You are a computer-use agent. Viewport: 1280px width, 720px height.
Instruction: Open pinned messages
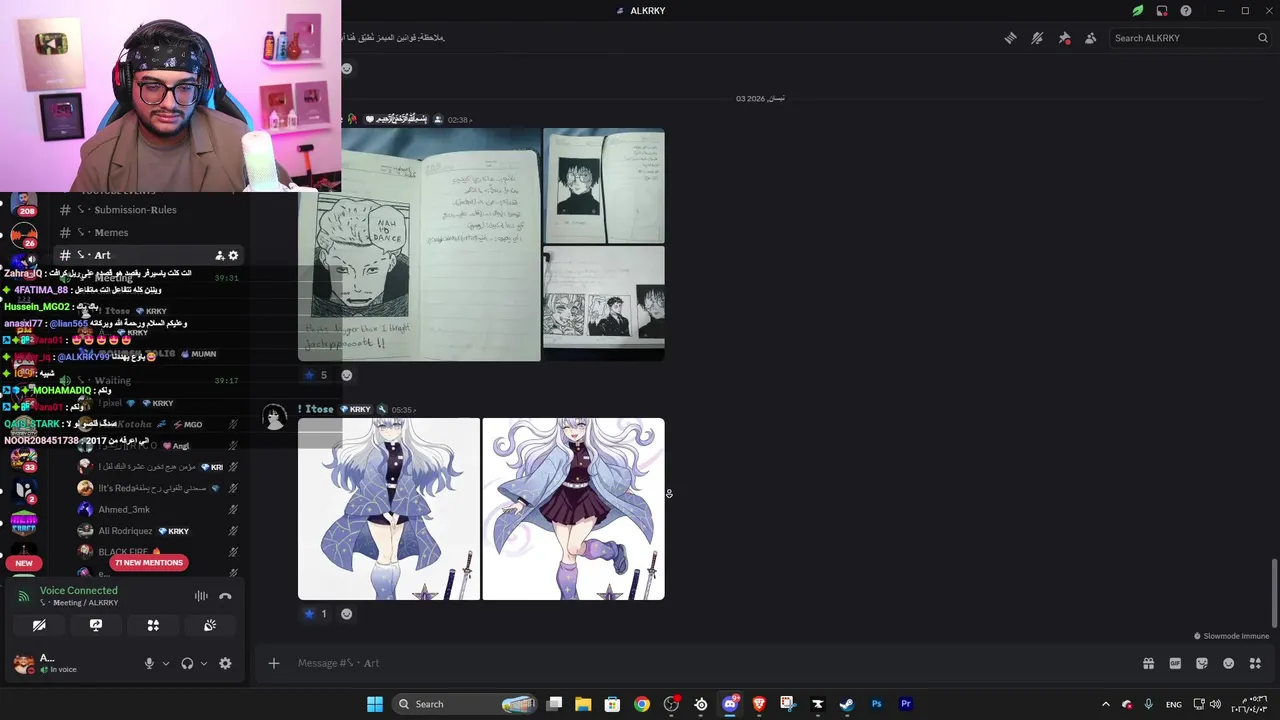point(1064,38)
